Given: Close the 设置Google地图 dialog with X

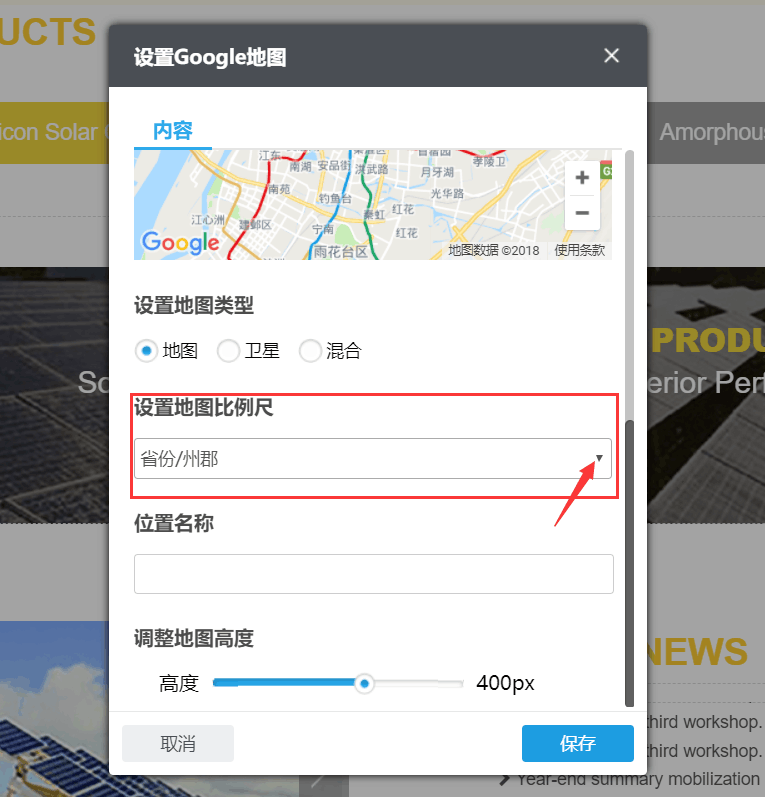Looking at the screenshot, I should tap(611, 56).
